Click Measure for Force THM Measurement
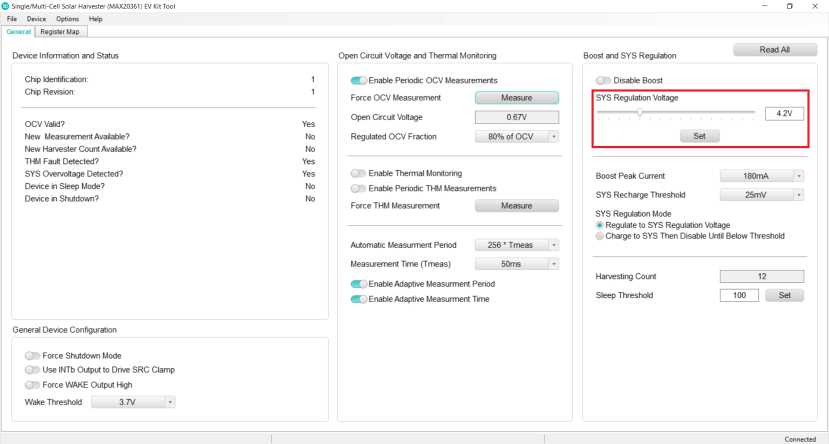The height and width of the screenshot is (444, 829). [x=517, y=206]
